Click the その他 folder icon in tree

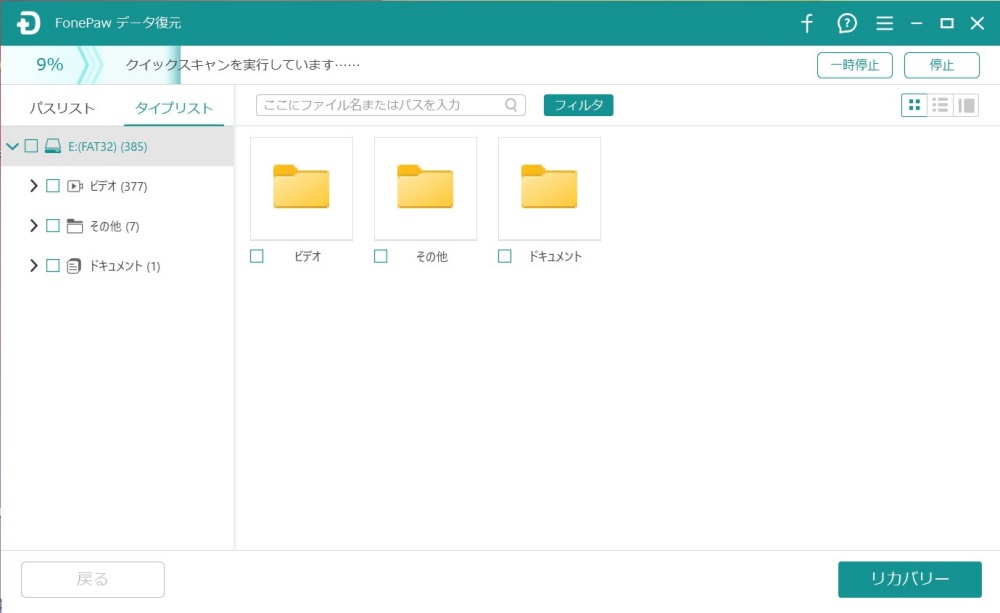pos(75,226)
